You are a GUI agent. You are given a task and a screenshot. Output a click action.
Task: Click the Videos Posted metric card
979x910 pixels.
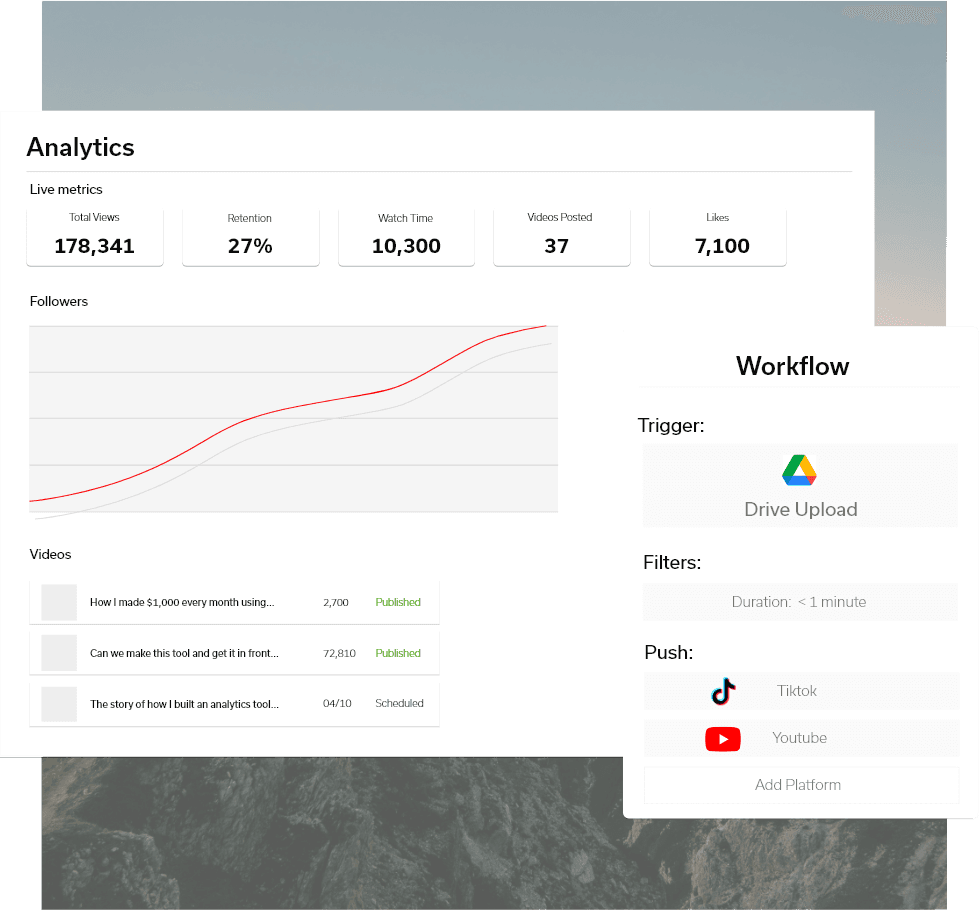click(561, 236)
